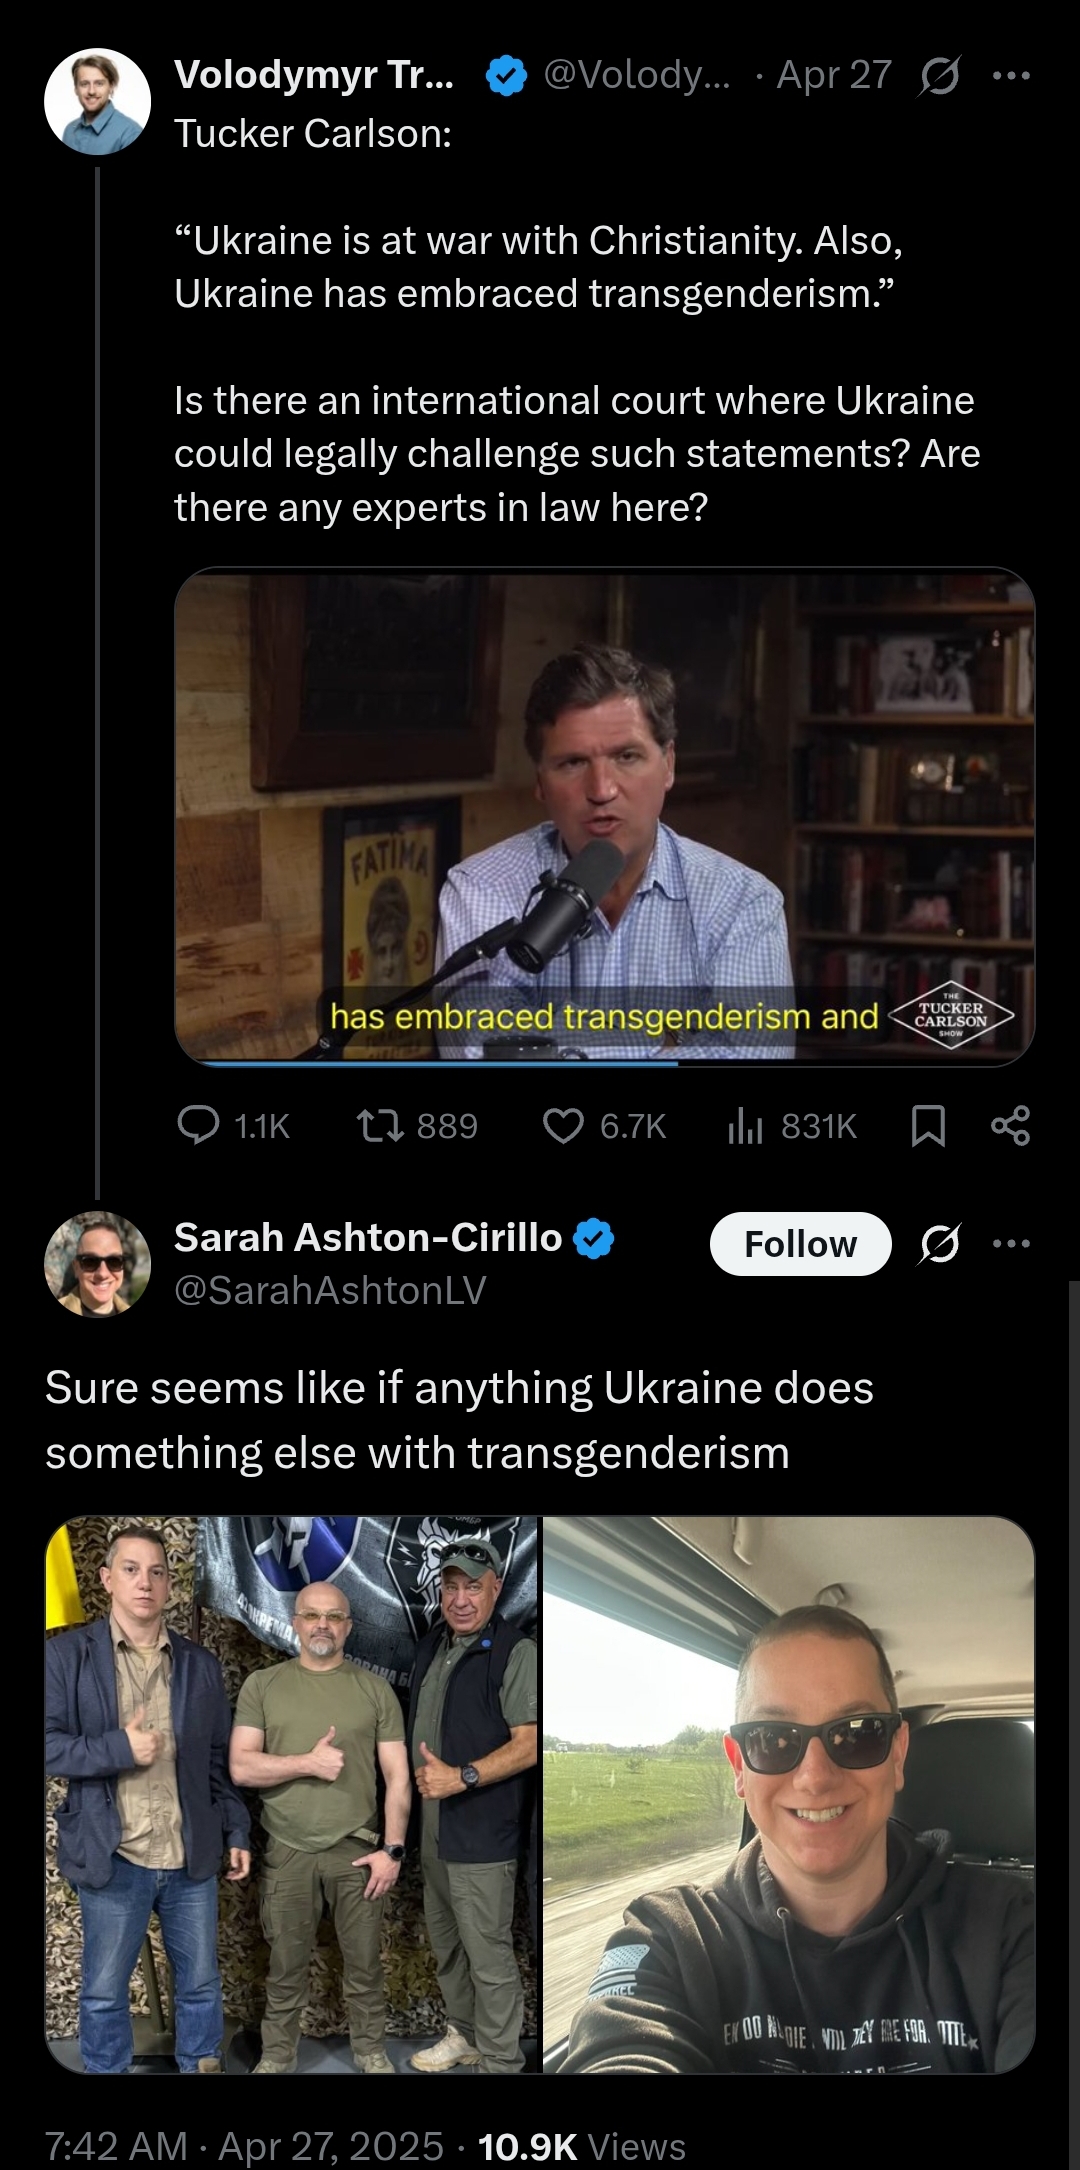1080x2170 pixels.
Task: Open the 10.9K Views count
Action: pos(581,2146)
